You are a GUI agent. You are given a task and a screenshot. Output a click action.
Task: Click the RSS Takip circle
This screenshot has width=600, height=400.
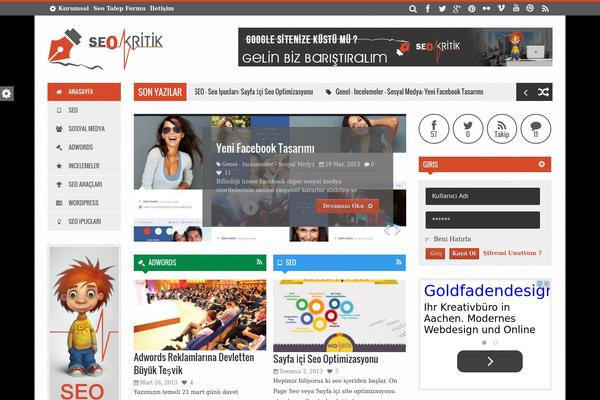pyautogui.click(x=502, y=129)
